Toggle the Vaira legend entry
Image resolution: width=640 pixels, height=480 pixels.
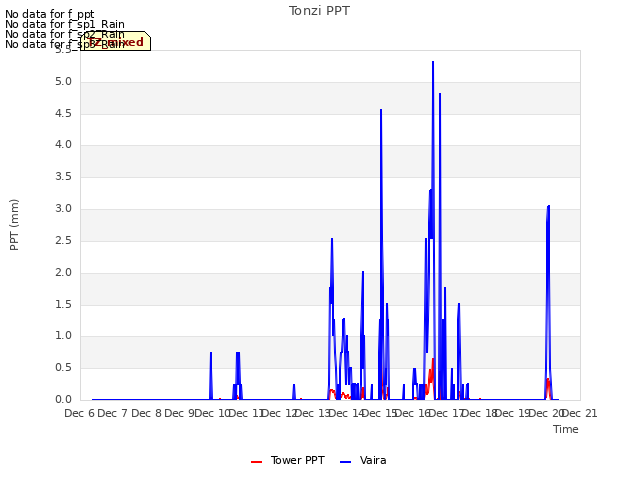363,460
